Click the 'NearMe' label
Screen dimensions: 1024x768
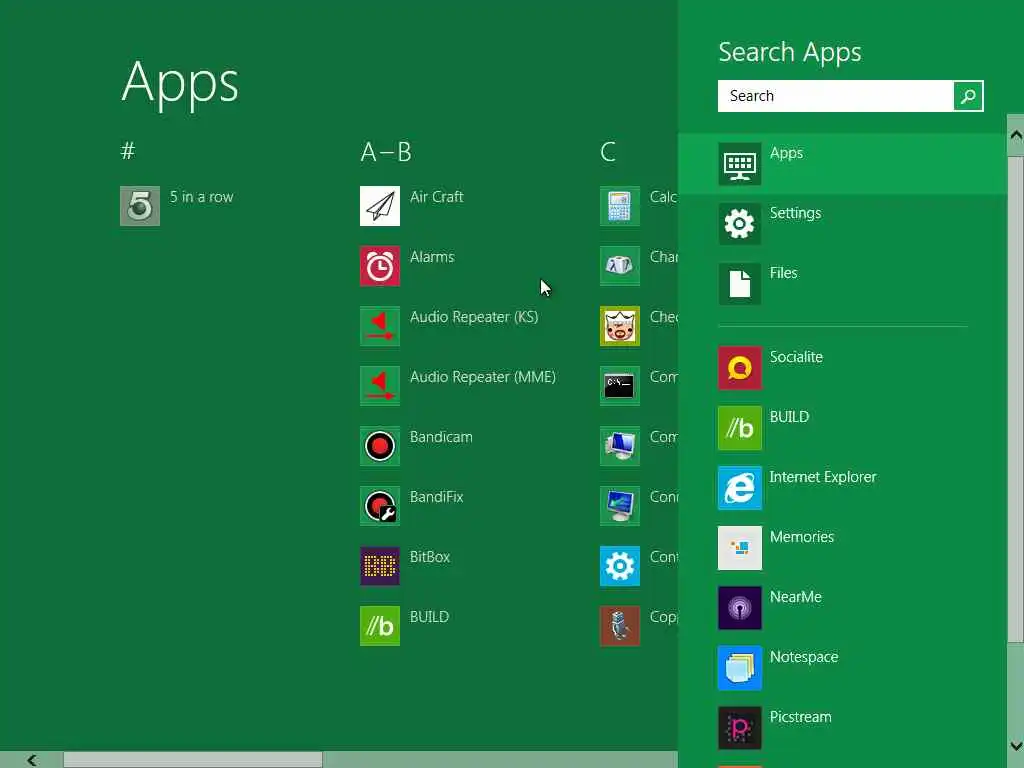click(795, 597)
